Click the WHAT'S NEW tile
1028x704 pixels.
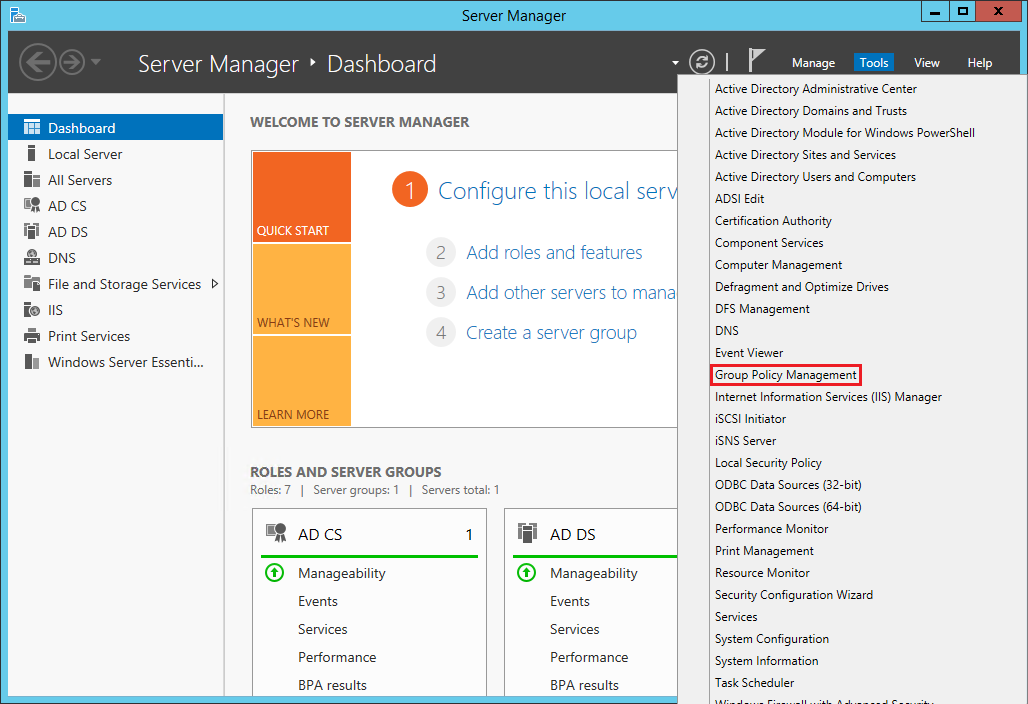(302, 289)
